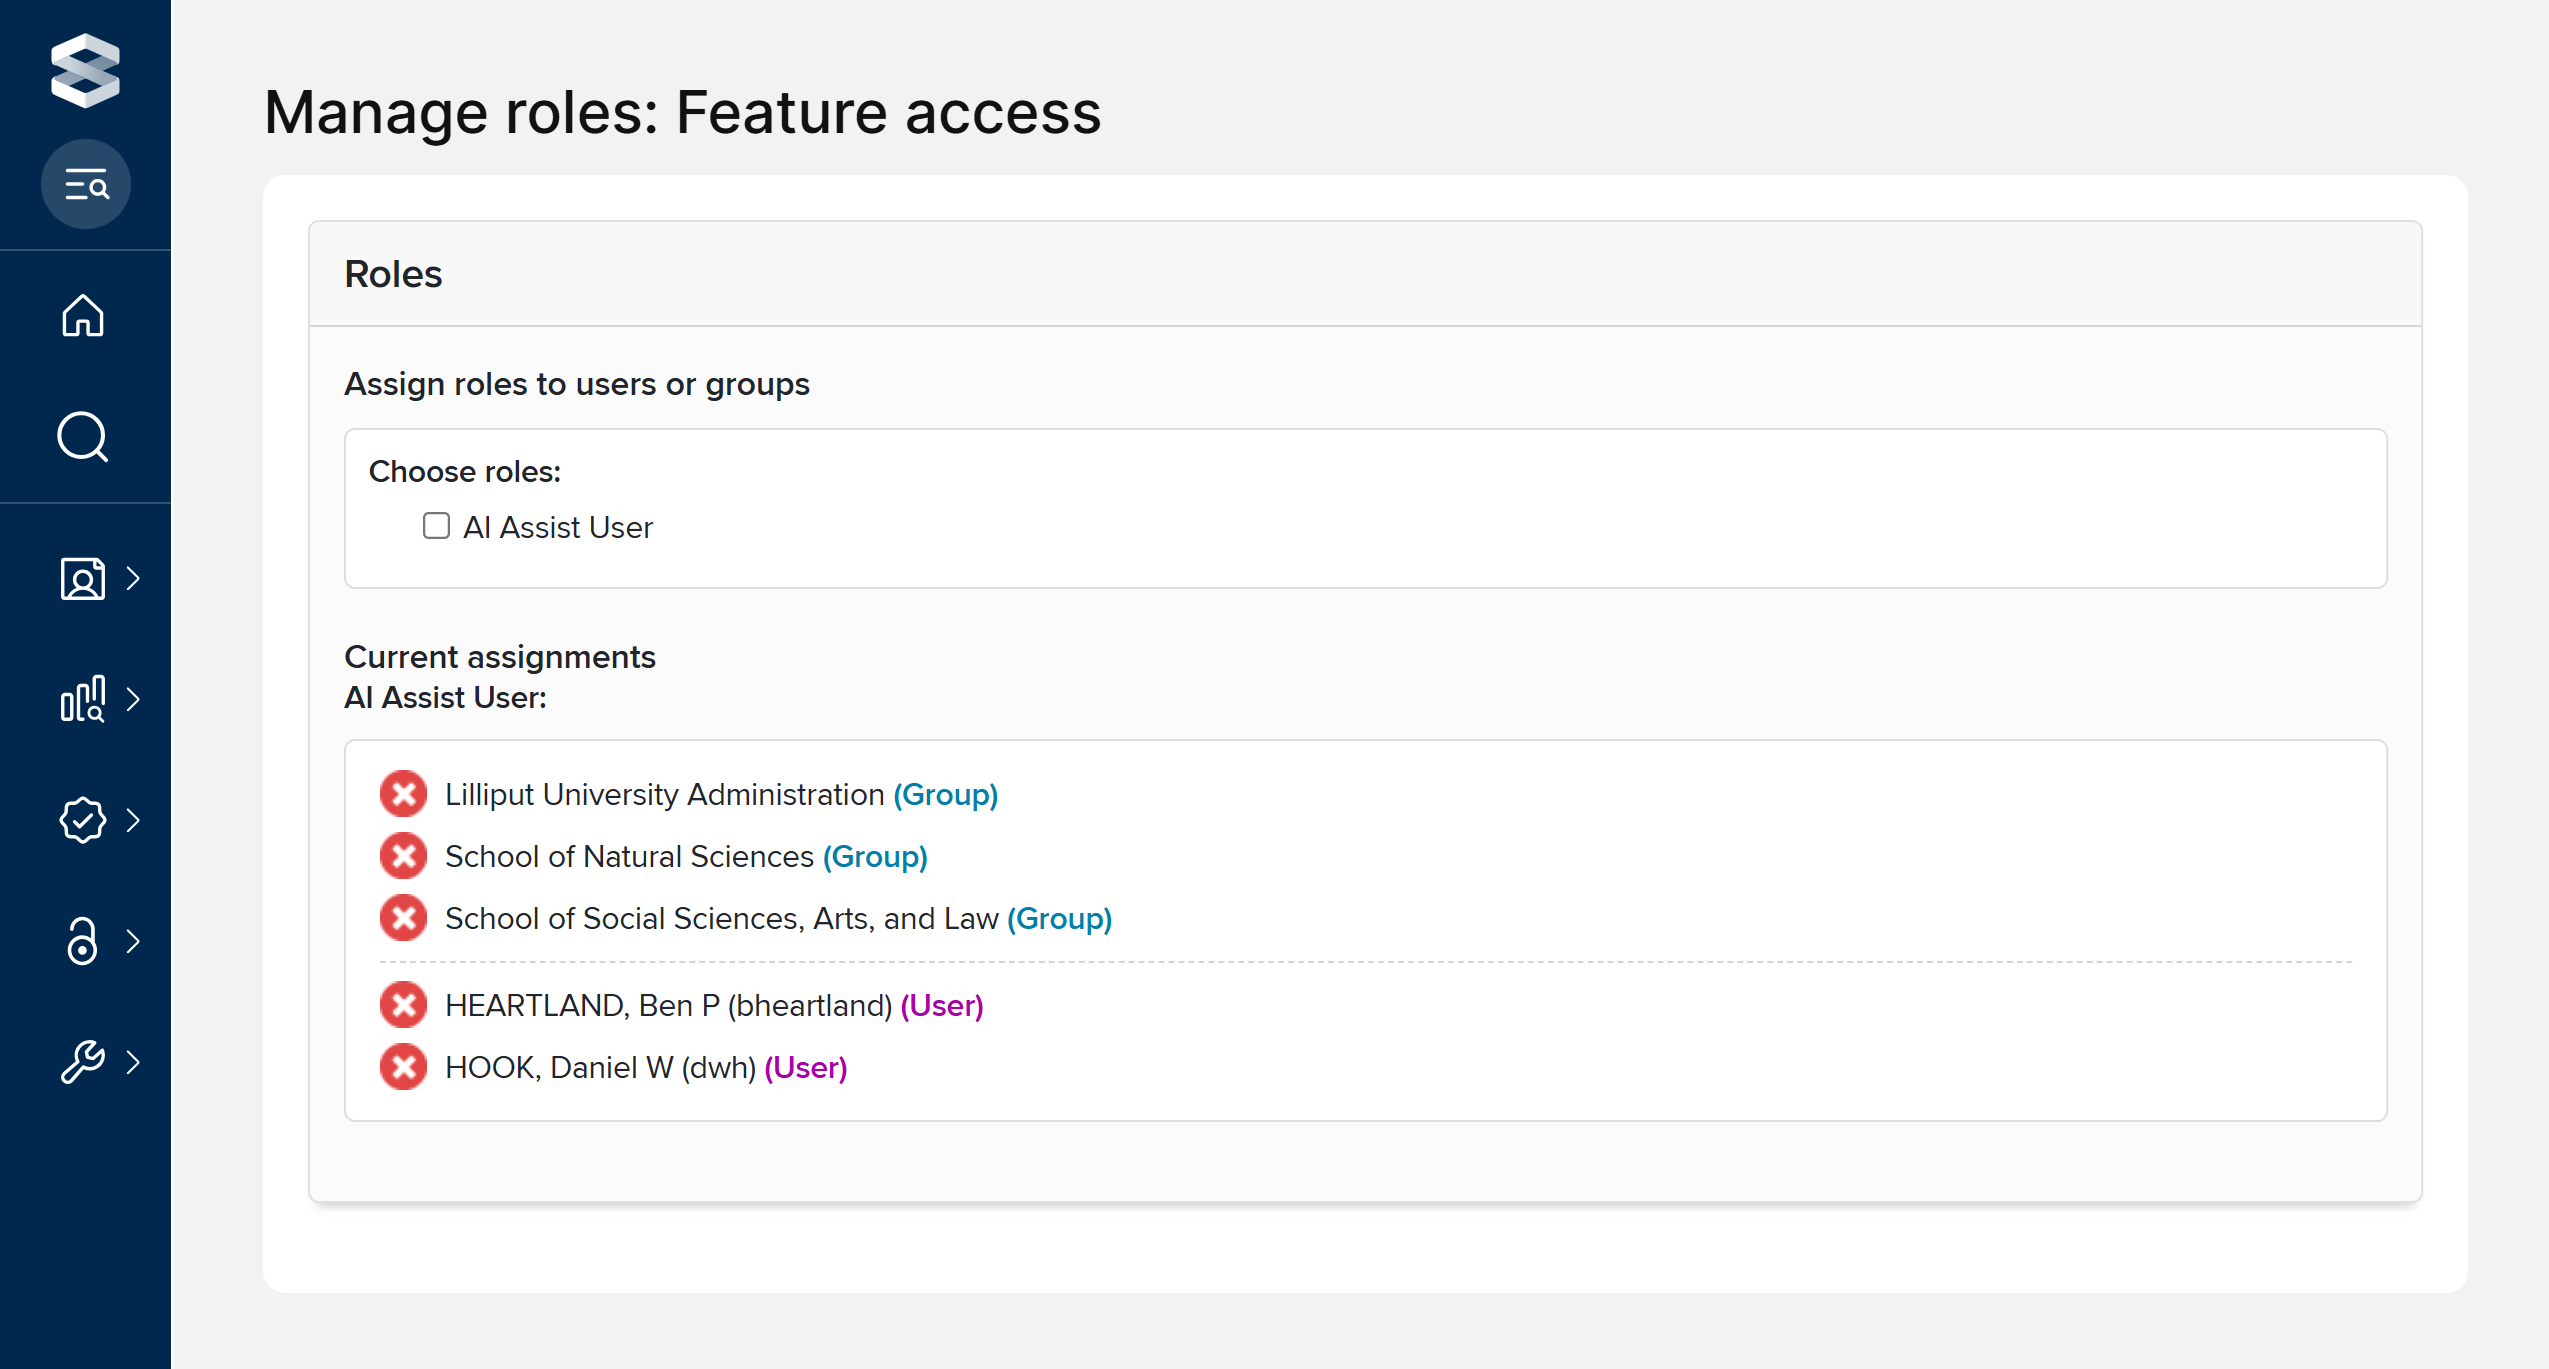2549x1369 pixels.
Task: Remove HEARTLAND, Ben P user assignment
Action: coord(403,1005)
